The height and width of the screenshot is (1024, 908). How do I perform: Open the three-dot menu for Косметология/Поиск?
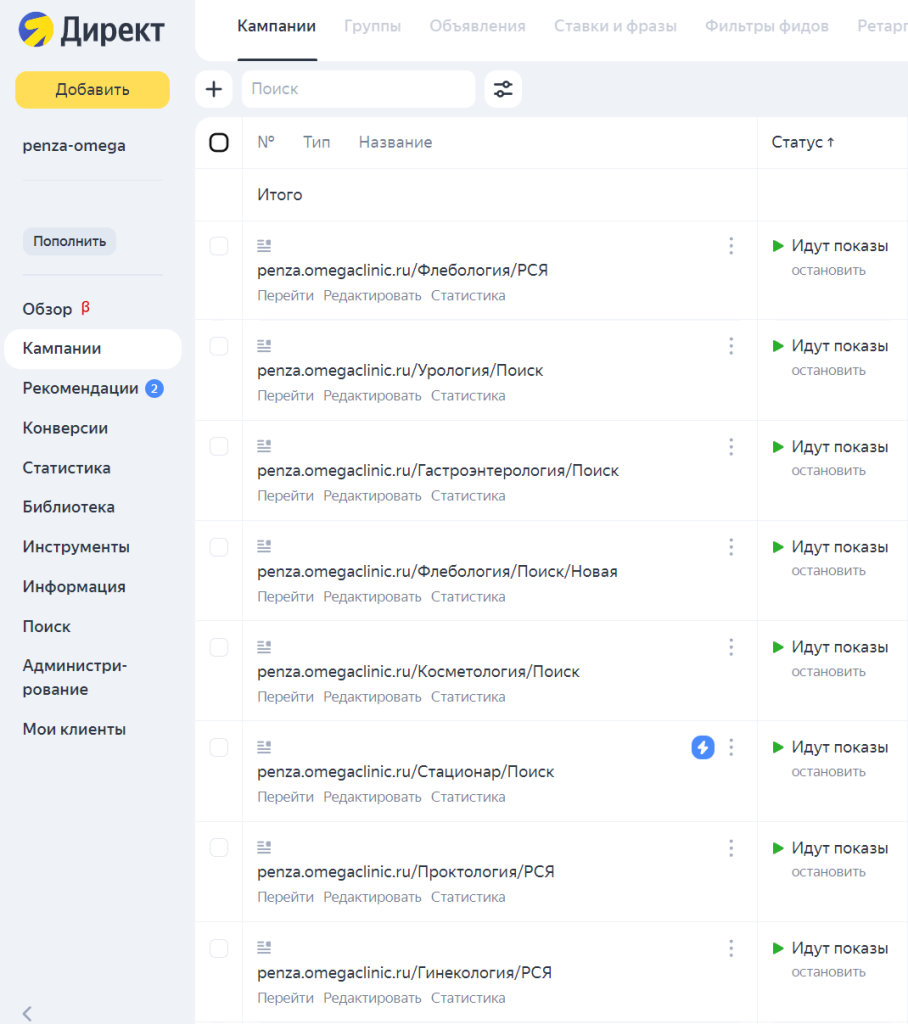click(x=731, y=647)
